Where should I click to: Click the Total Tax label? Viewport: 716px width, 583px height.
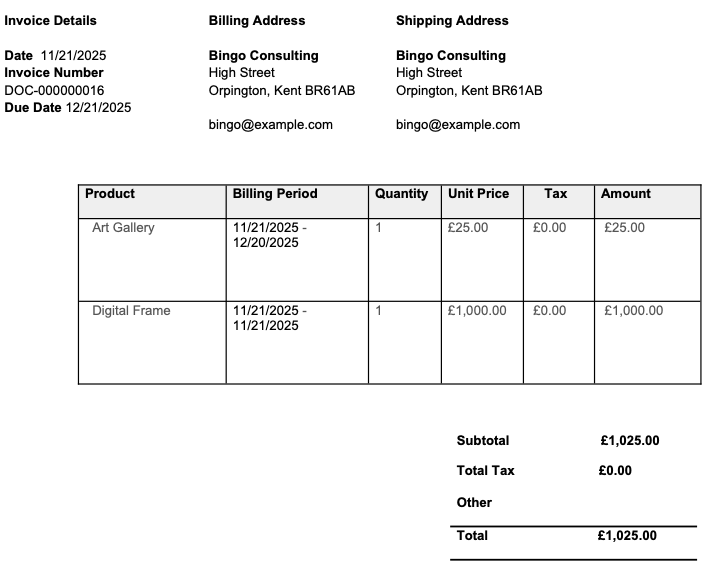click(485, 471)
